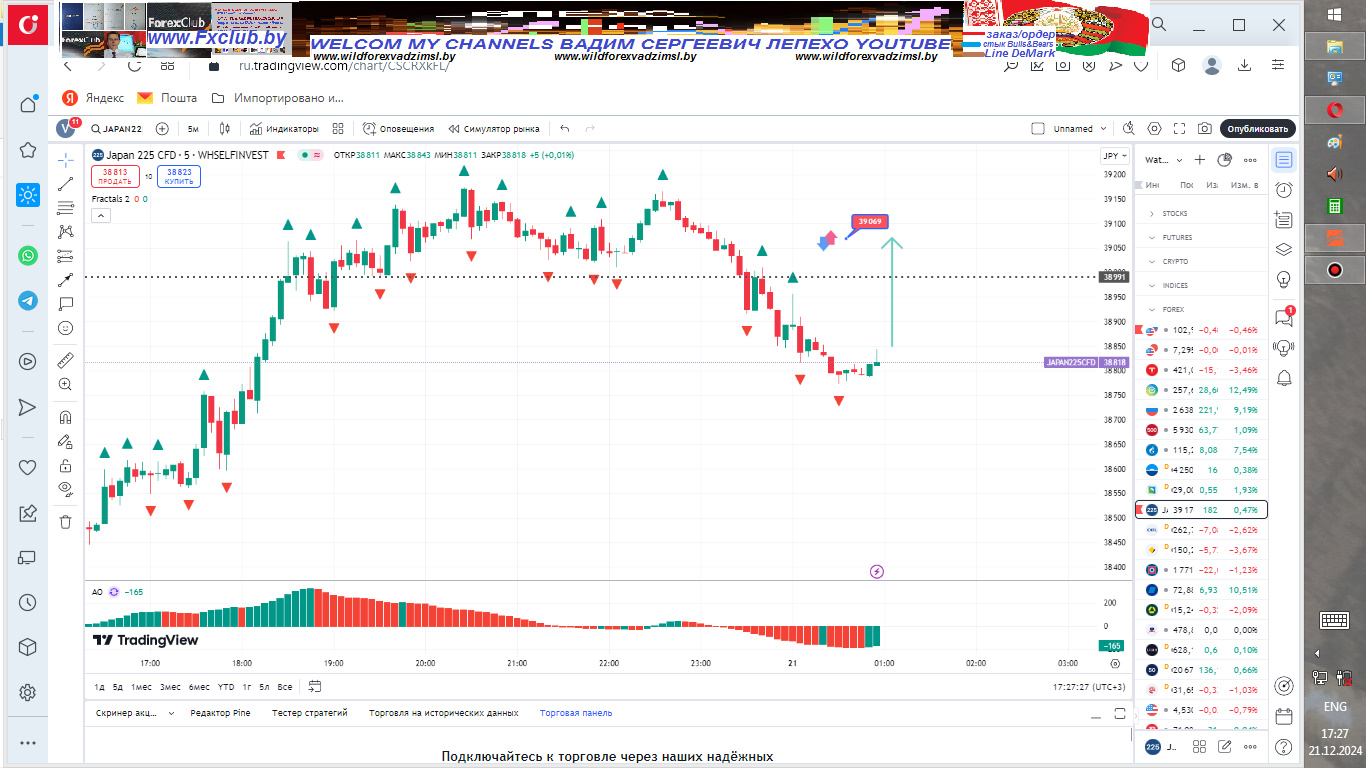Viewport: 1366px width, 768px height.
Task: Toggle the watchlist panel icon
Action: pyautogui.click(x=1284, y=160)
